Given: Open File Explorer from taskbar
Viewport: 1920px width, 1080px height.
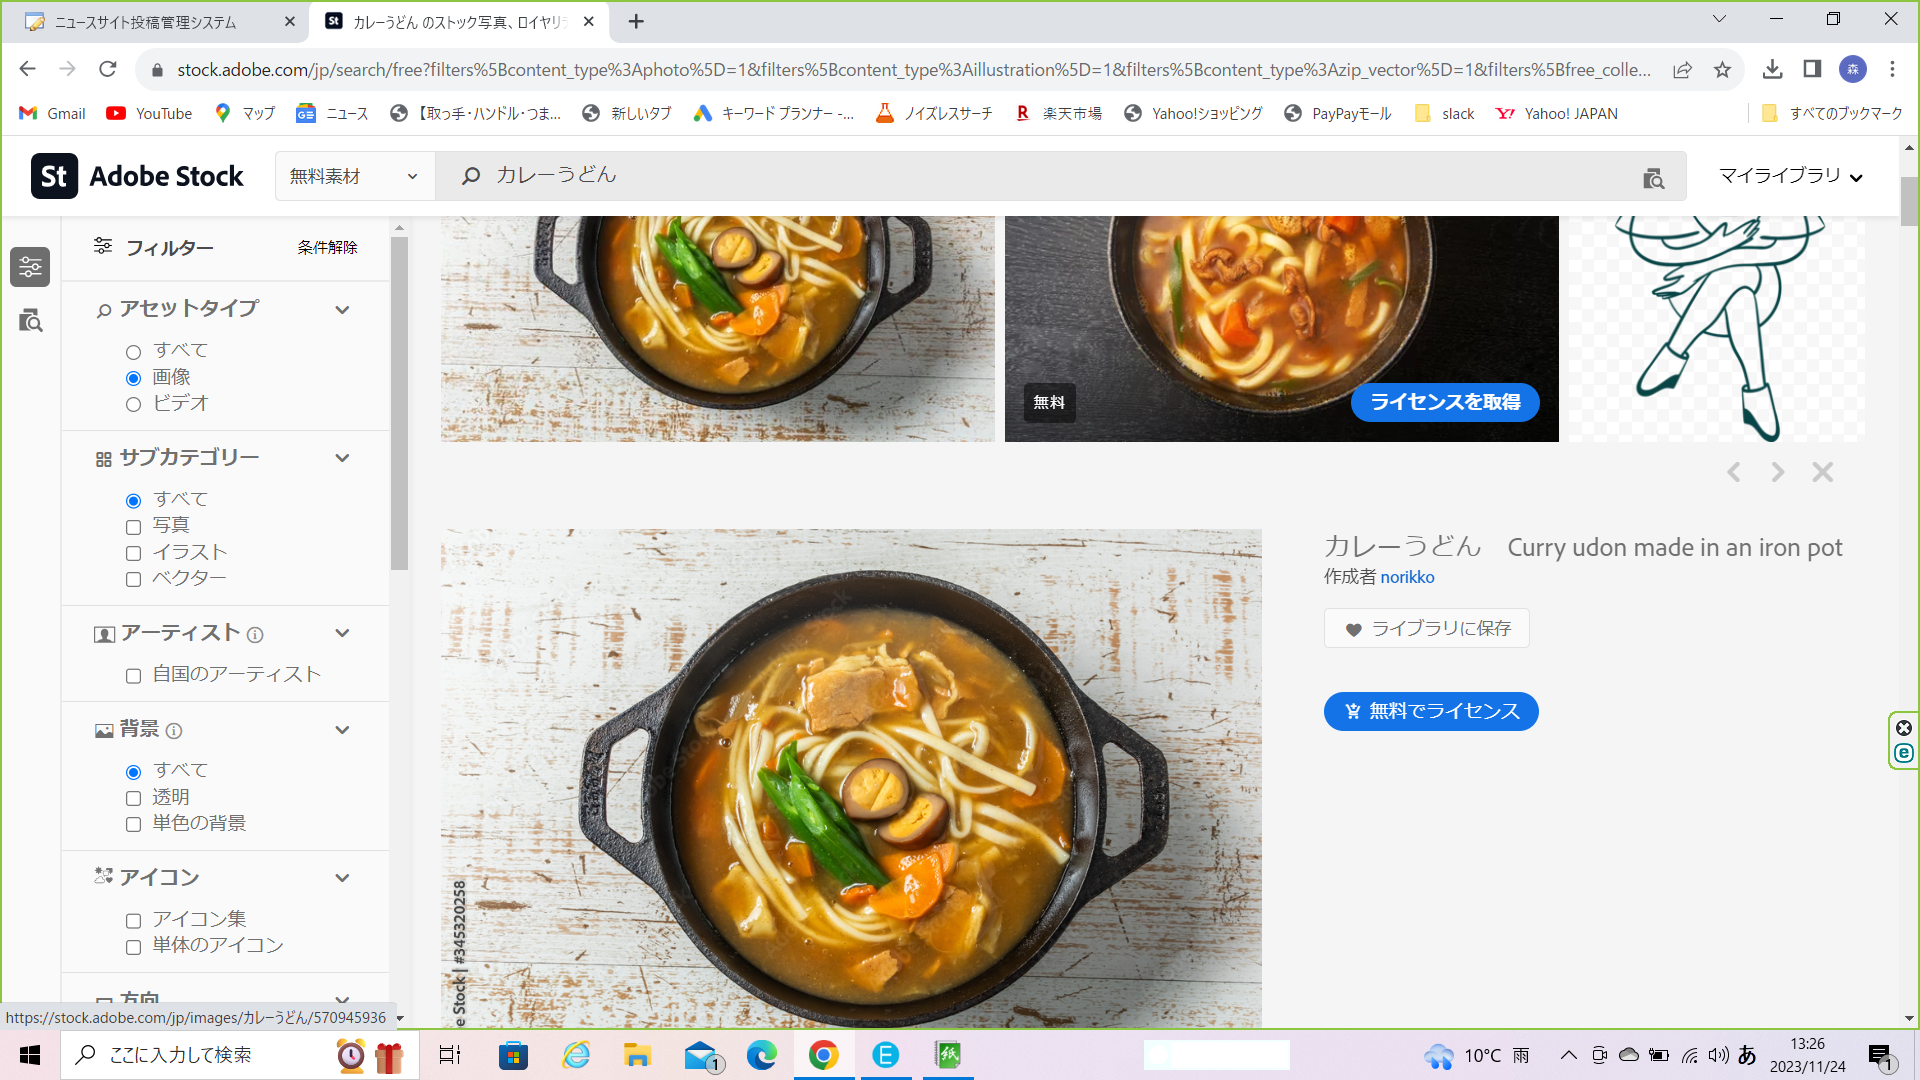Looking at the screenshot, I should coord(637,1055).
